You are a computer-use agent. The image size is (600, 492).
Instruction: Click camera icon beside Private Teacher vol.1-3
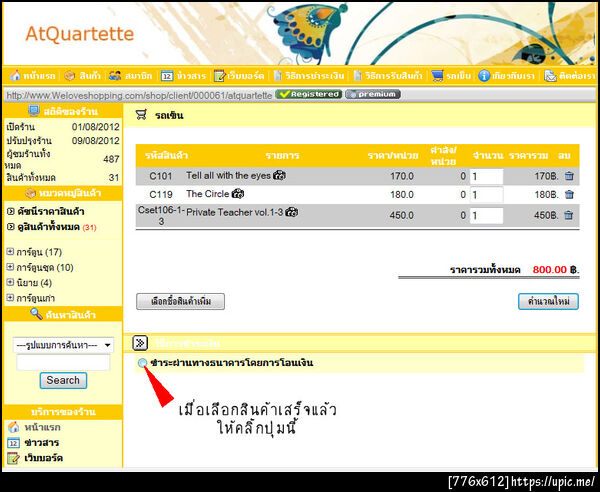click(292, 212)
